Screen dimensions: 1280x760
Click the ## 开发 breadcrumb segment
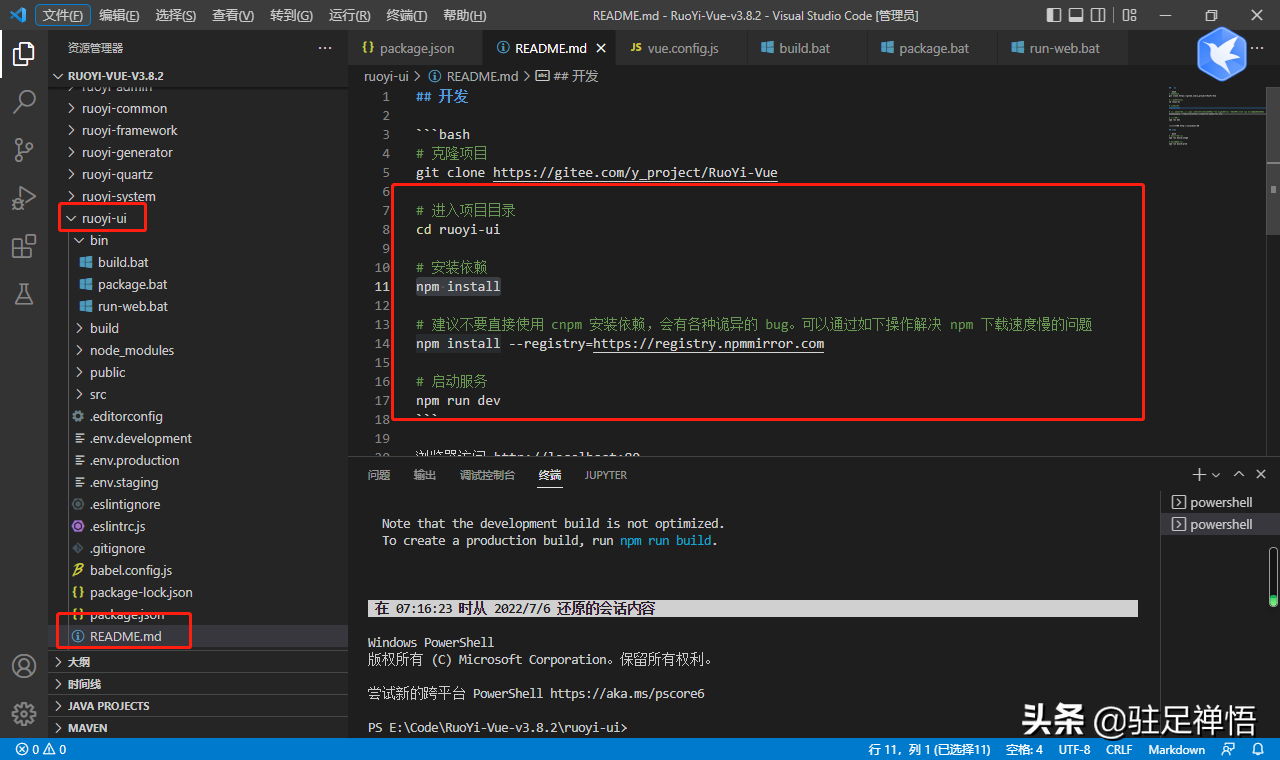[567, 76]
